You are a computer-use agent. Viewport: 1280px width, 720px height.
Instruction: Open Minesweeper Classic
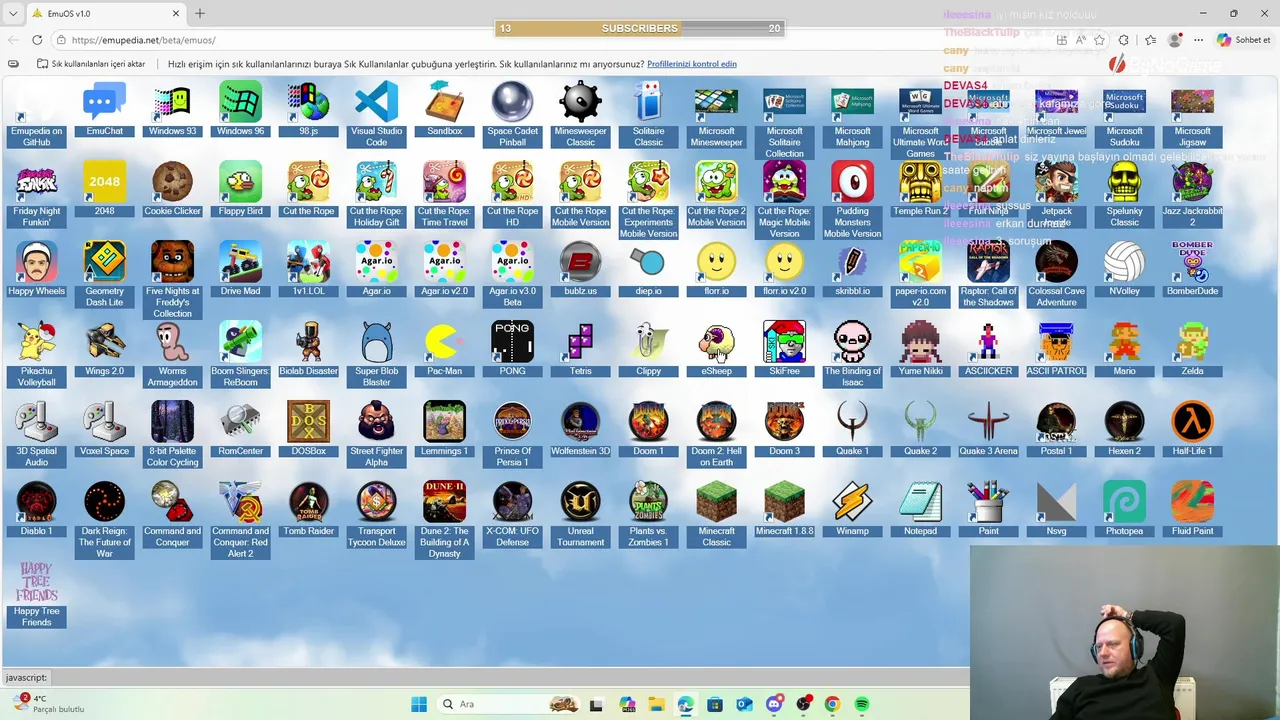tap(580, 114)
